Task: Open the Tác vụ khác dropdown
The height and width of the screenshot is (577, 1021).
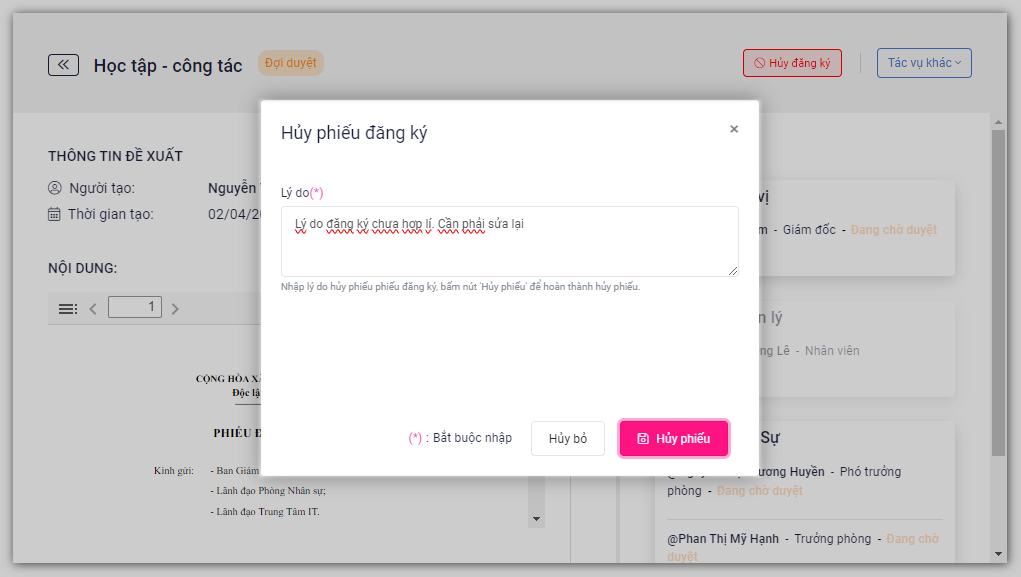Action: point(924,63)
